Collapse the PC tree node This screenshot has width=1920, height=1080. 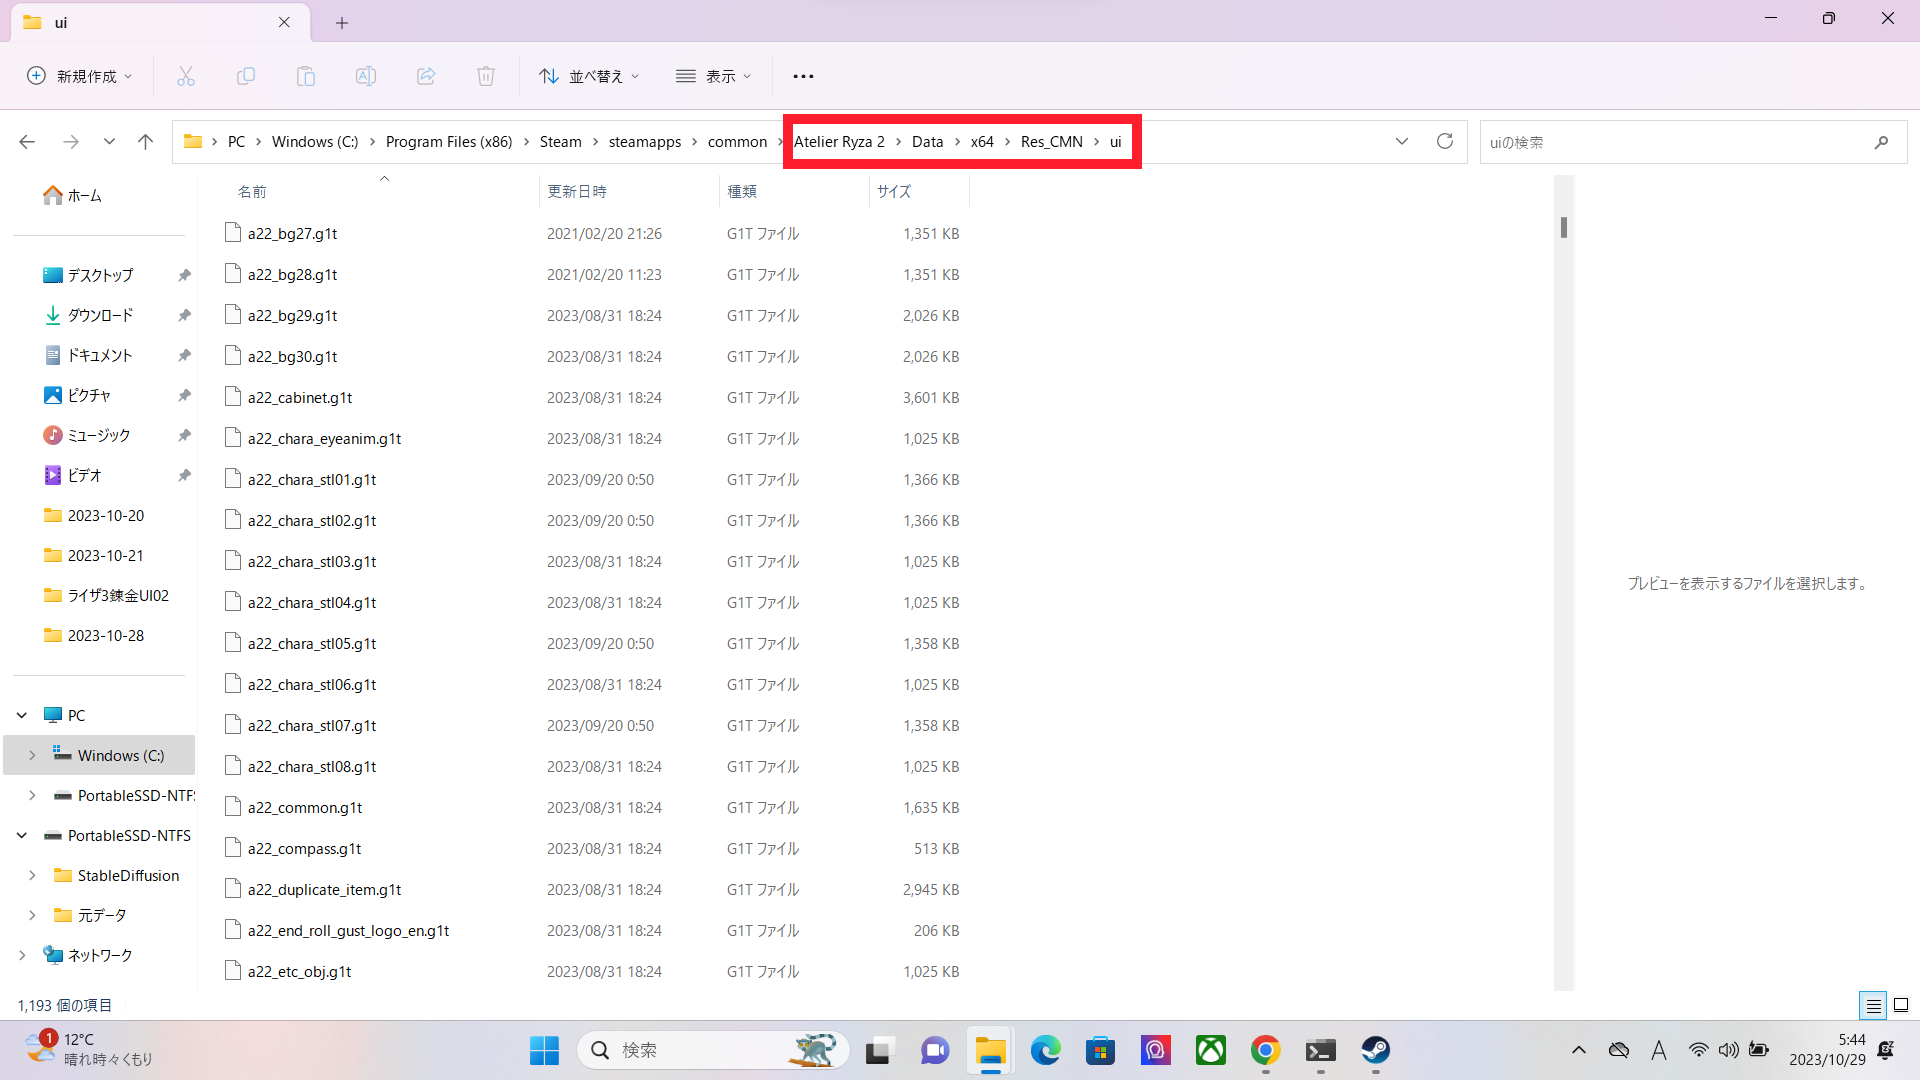coord(22,715)
